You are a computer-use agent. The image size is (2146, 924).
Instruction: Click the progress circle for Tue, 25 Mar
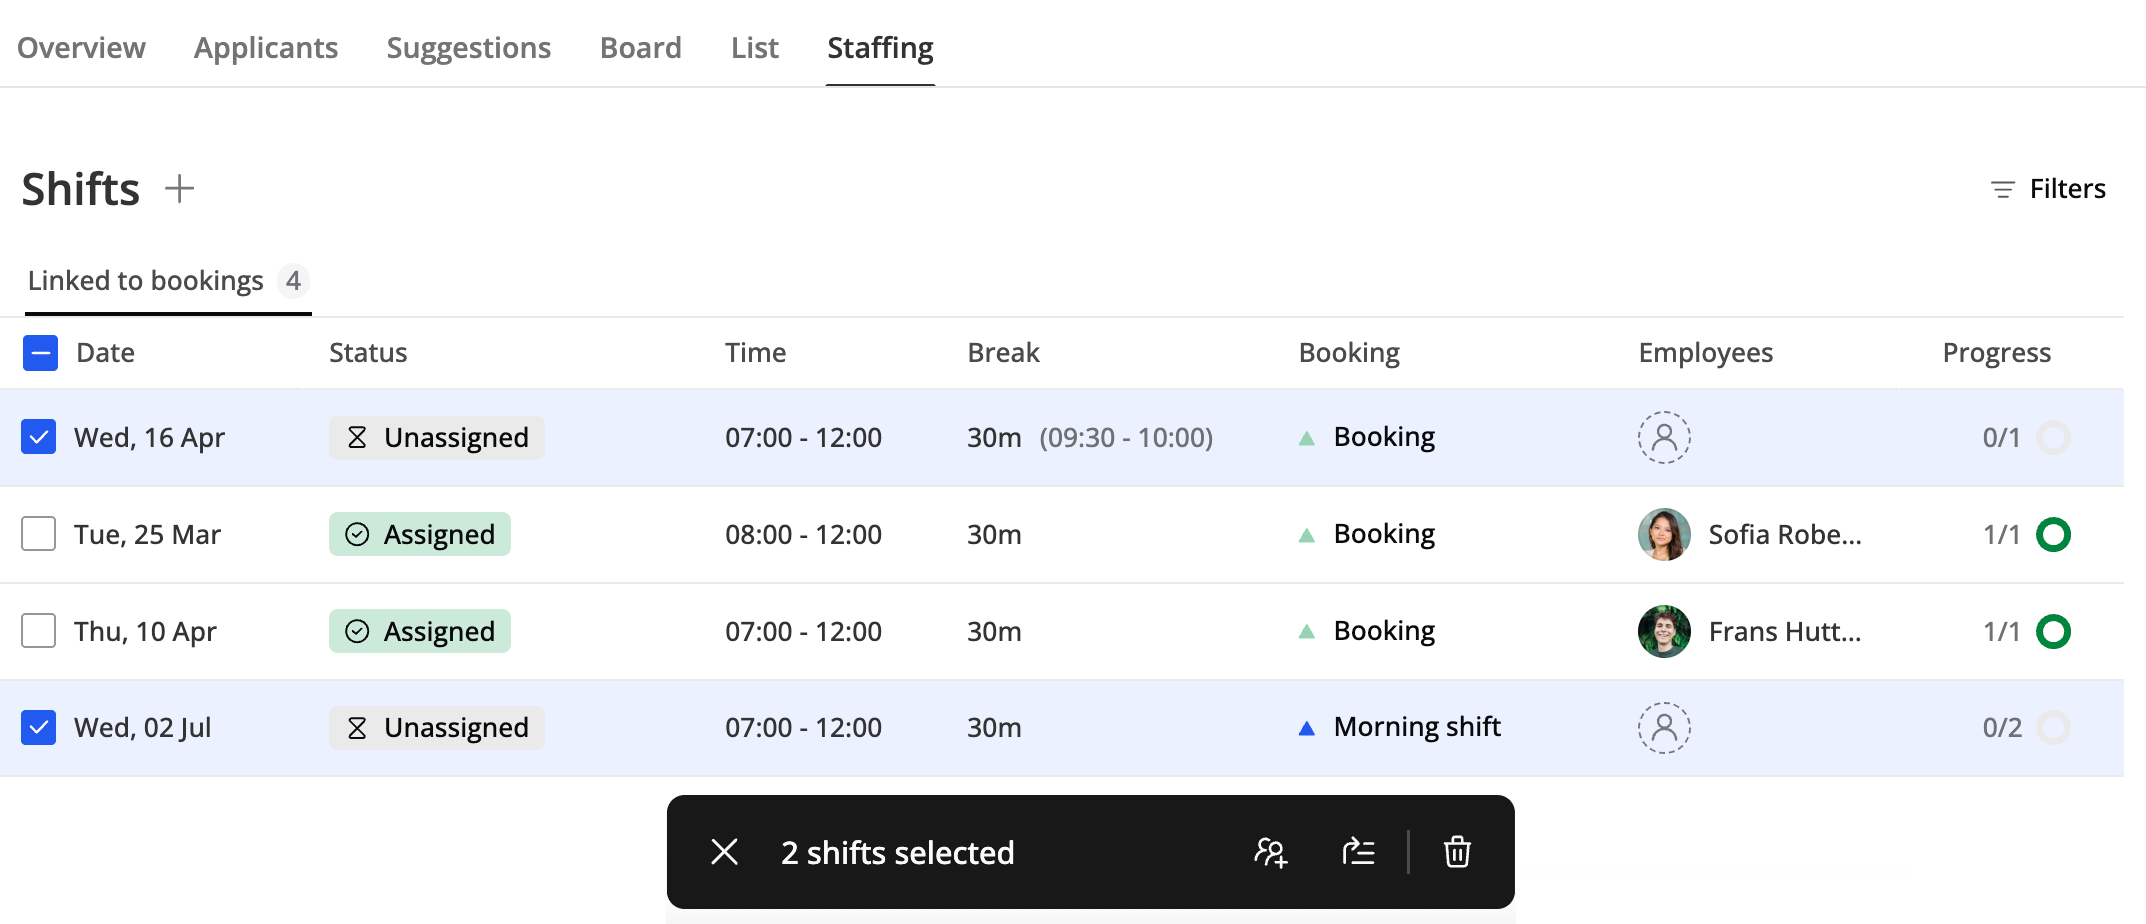click(2053, 534)
